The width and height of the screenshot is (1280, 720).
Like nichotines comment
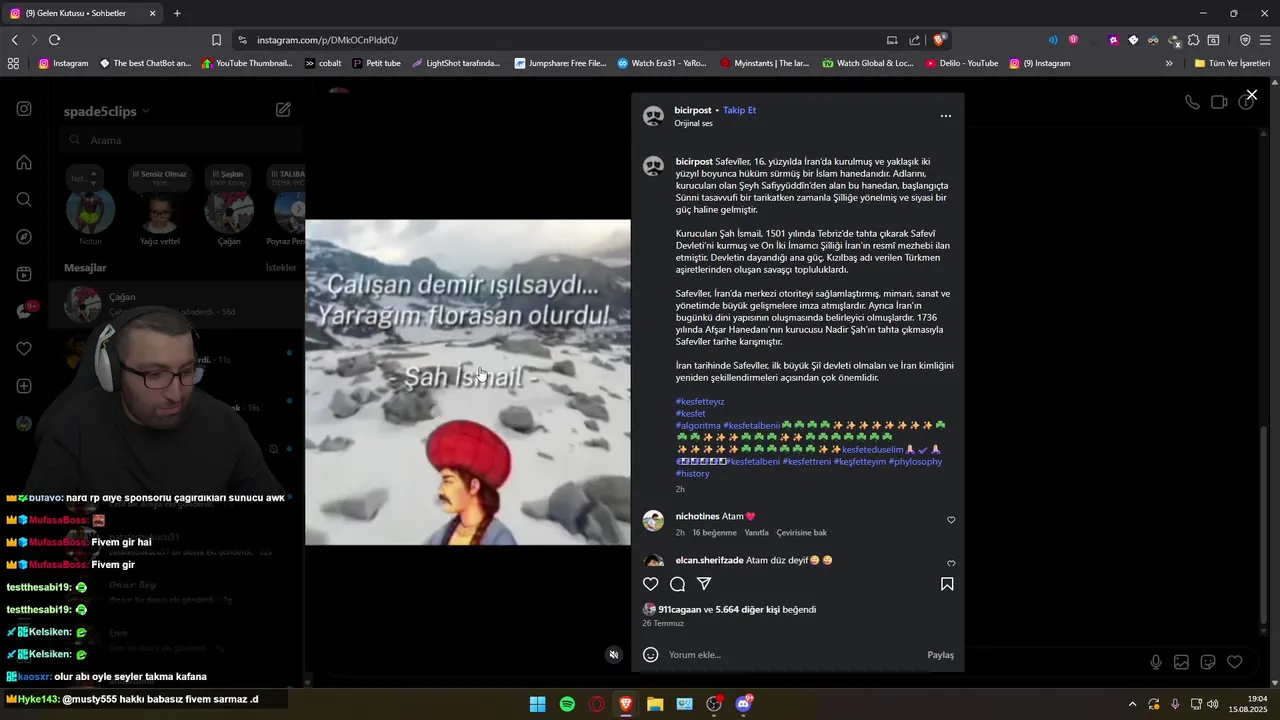951,520
